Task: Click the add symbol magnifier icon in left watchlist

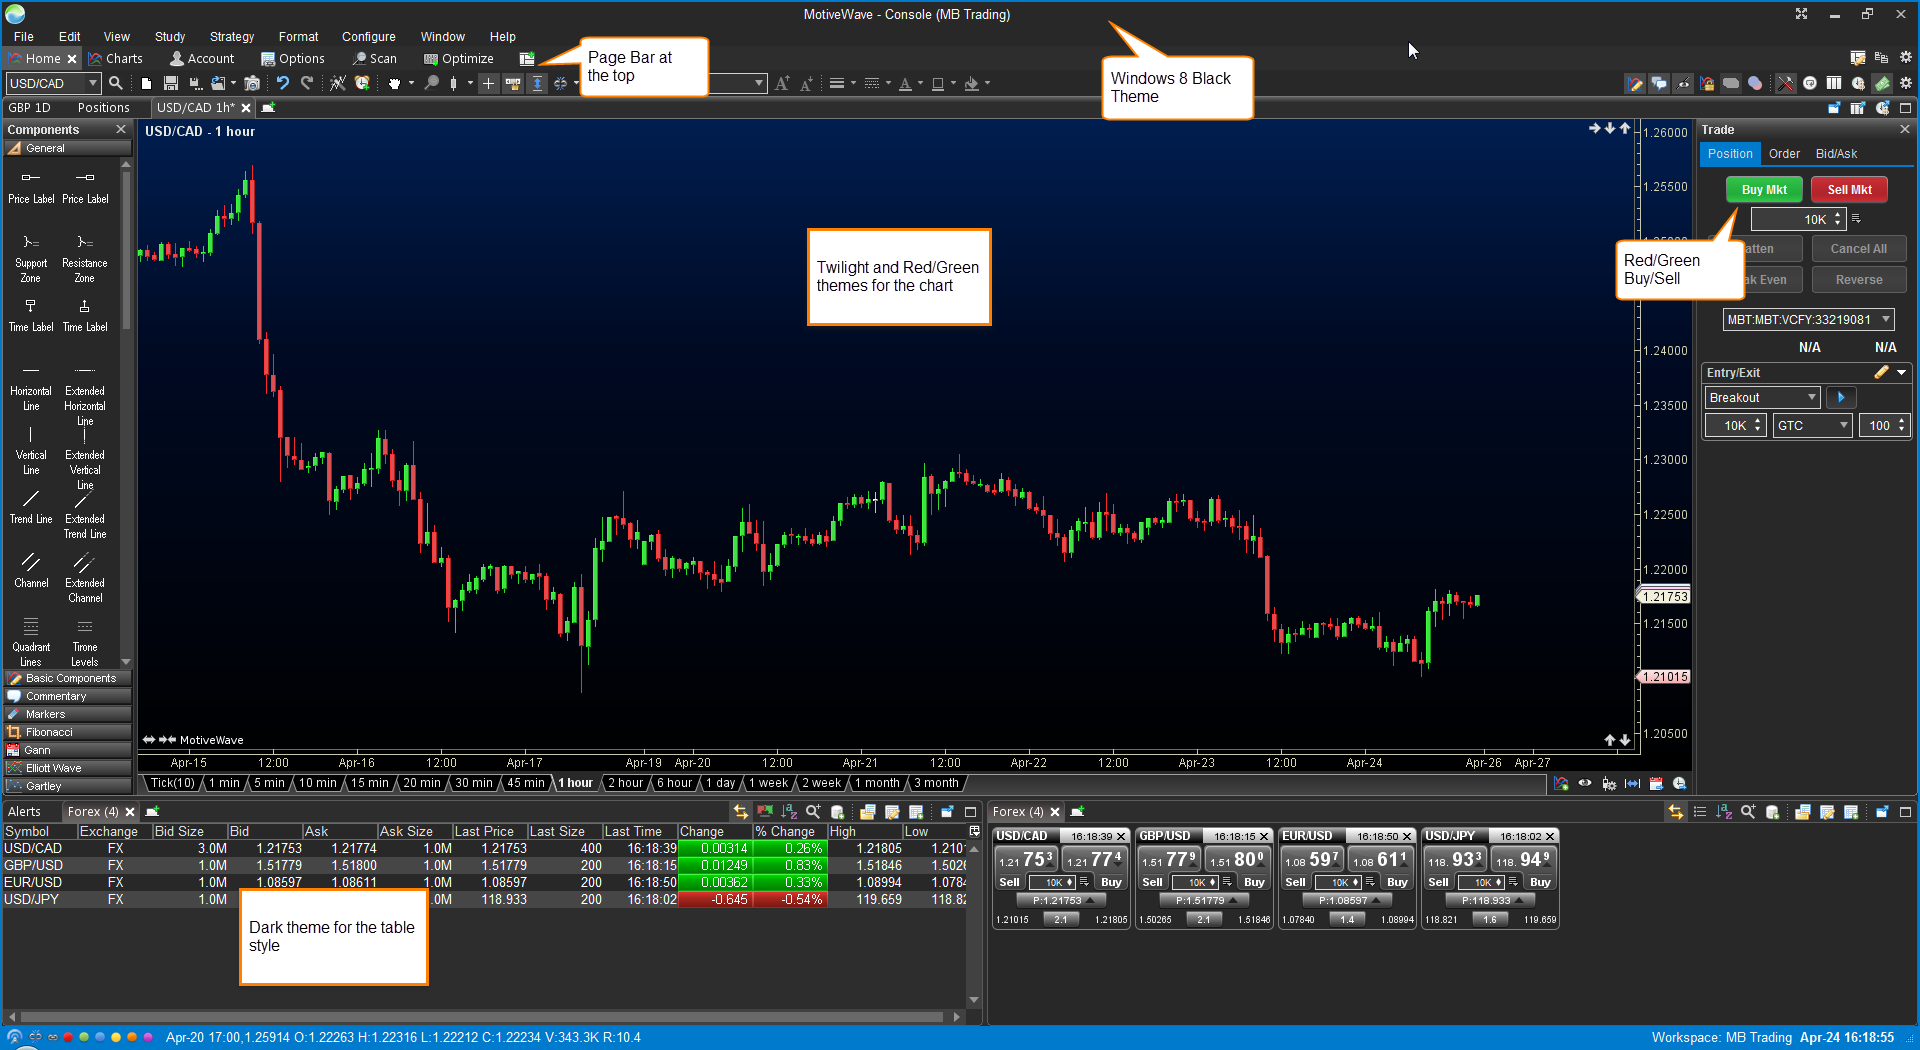Action: 813,812
